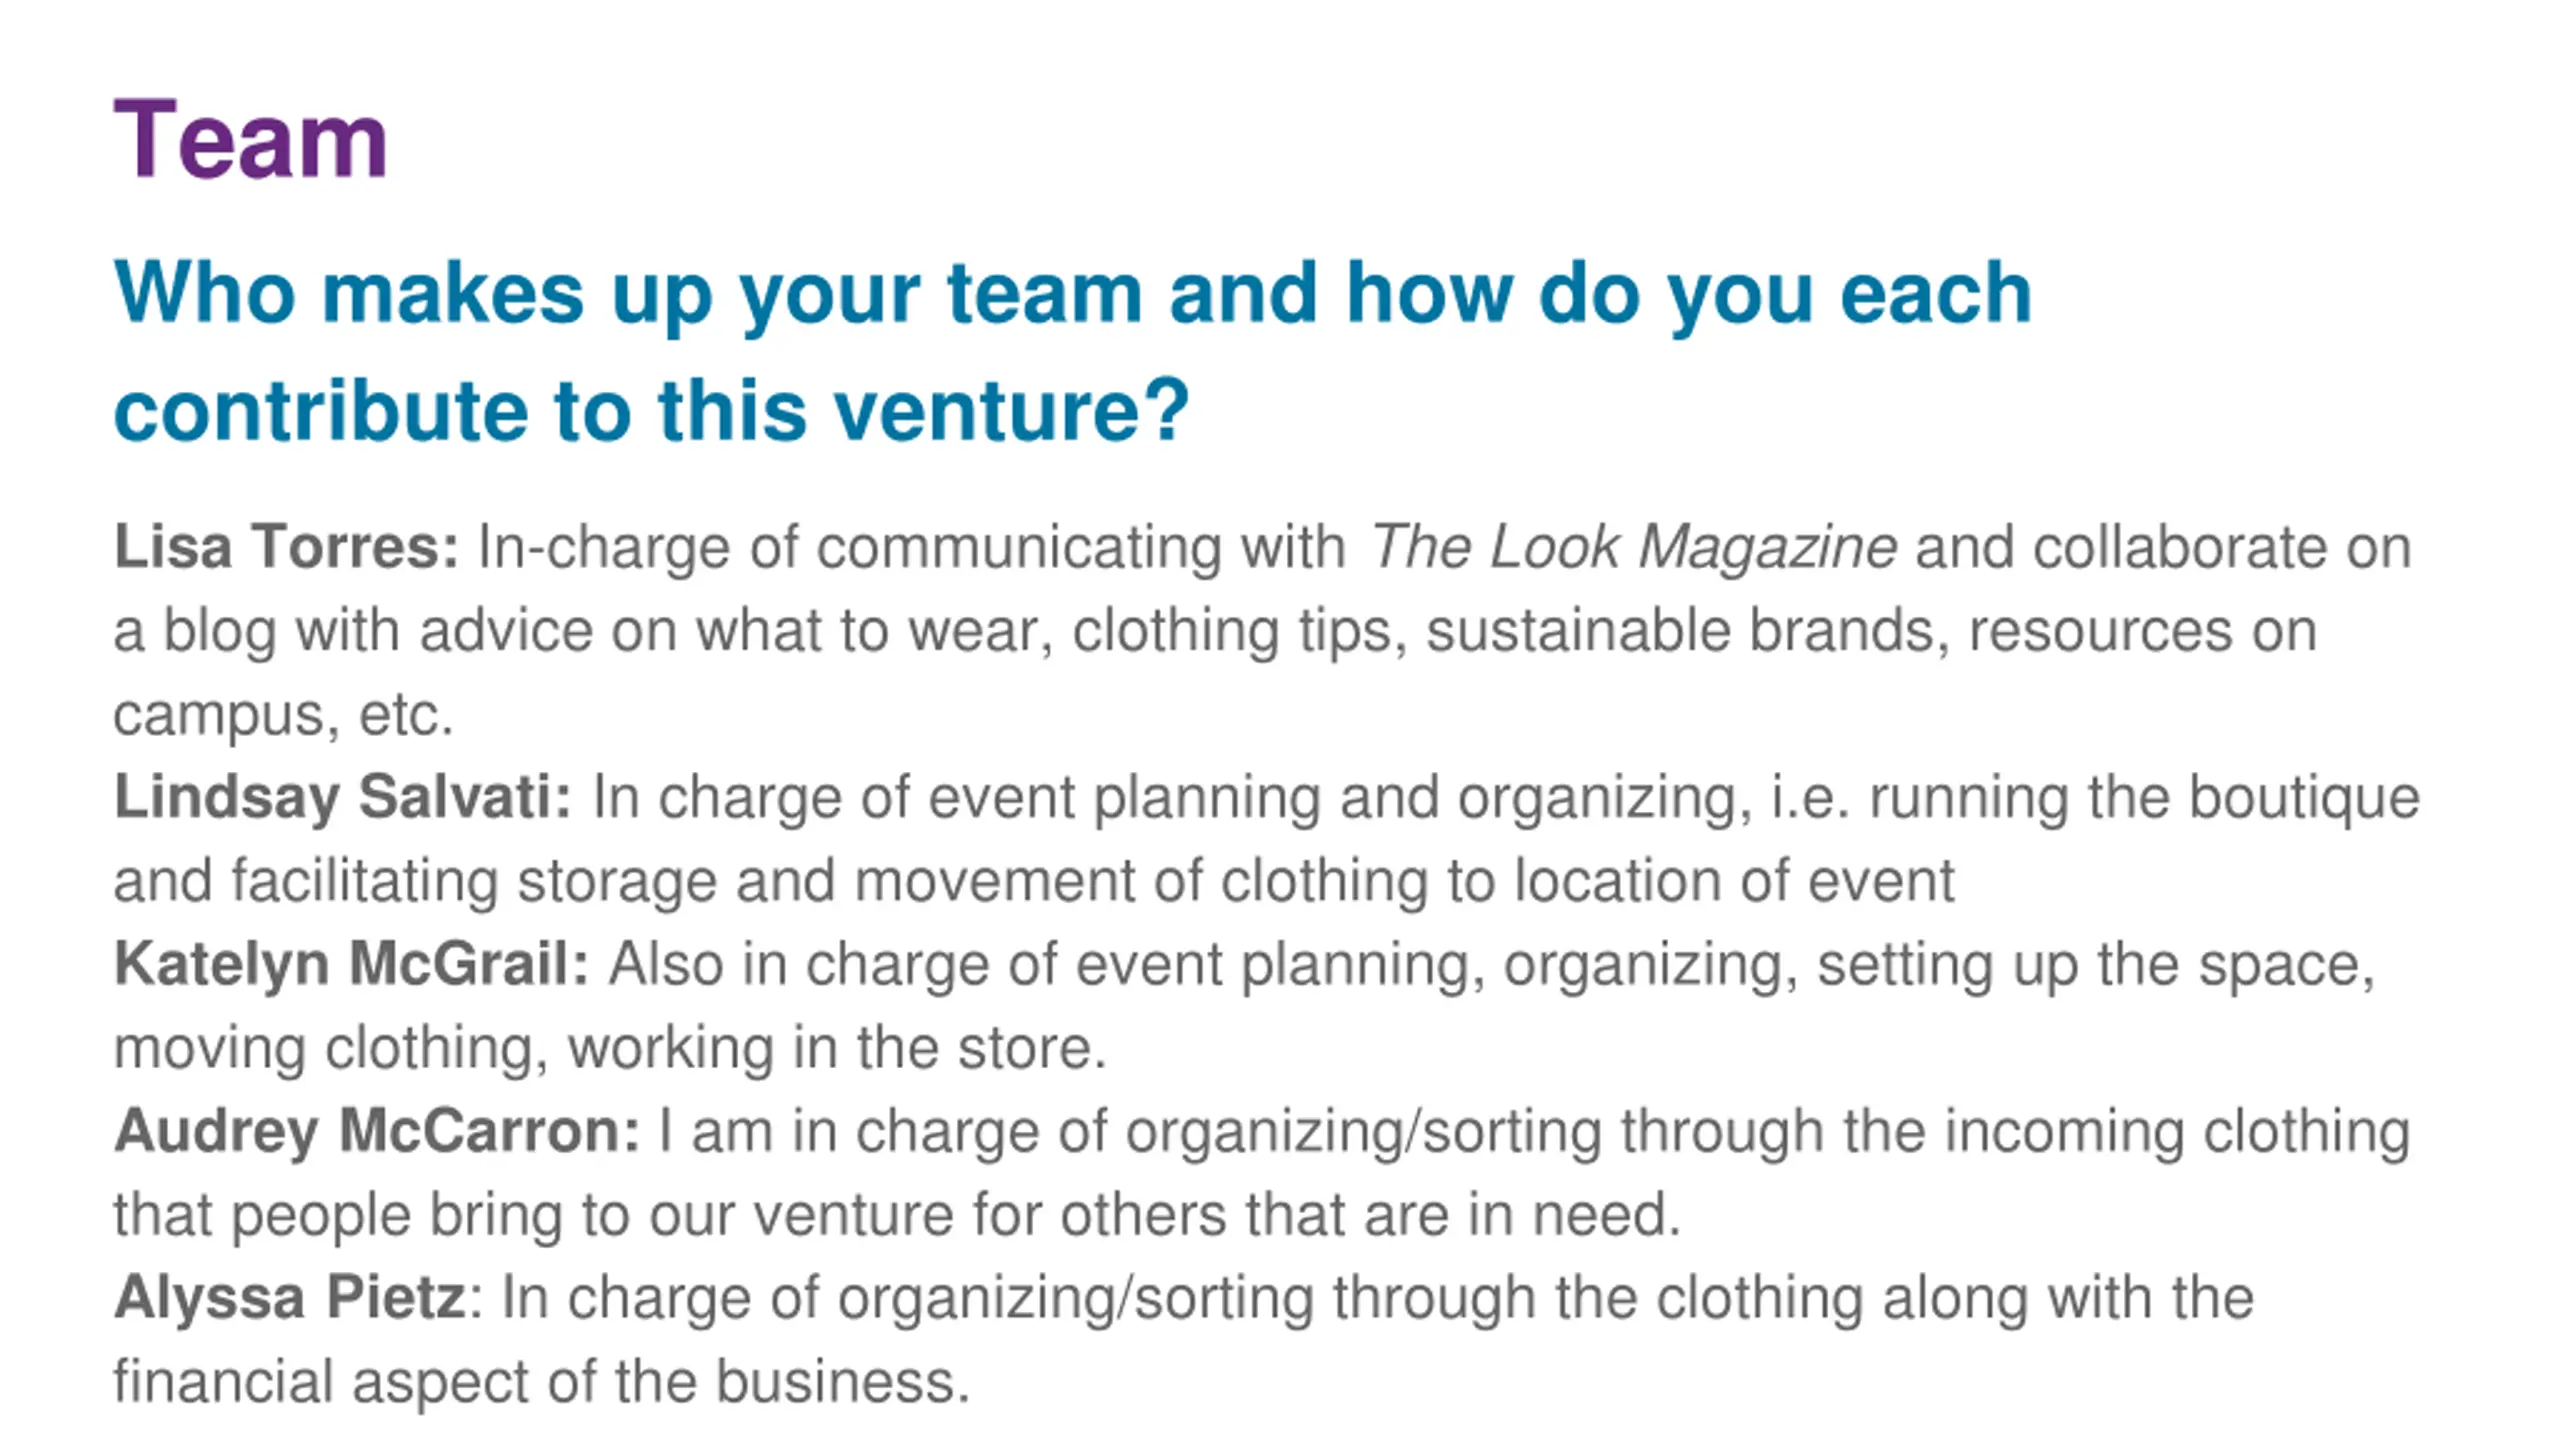Click the words 'location of event'
2560x1440 pixels.
point(1734,881)
